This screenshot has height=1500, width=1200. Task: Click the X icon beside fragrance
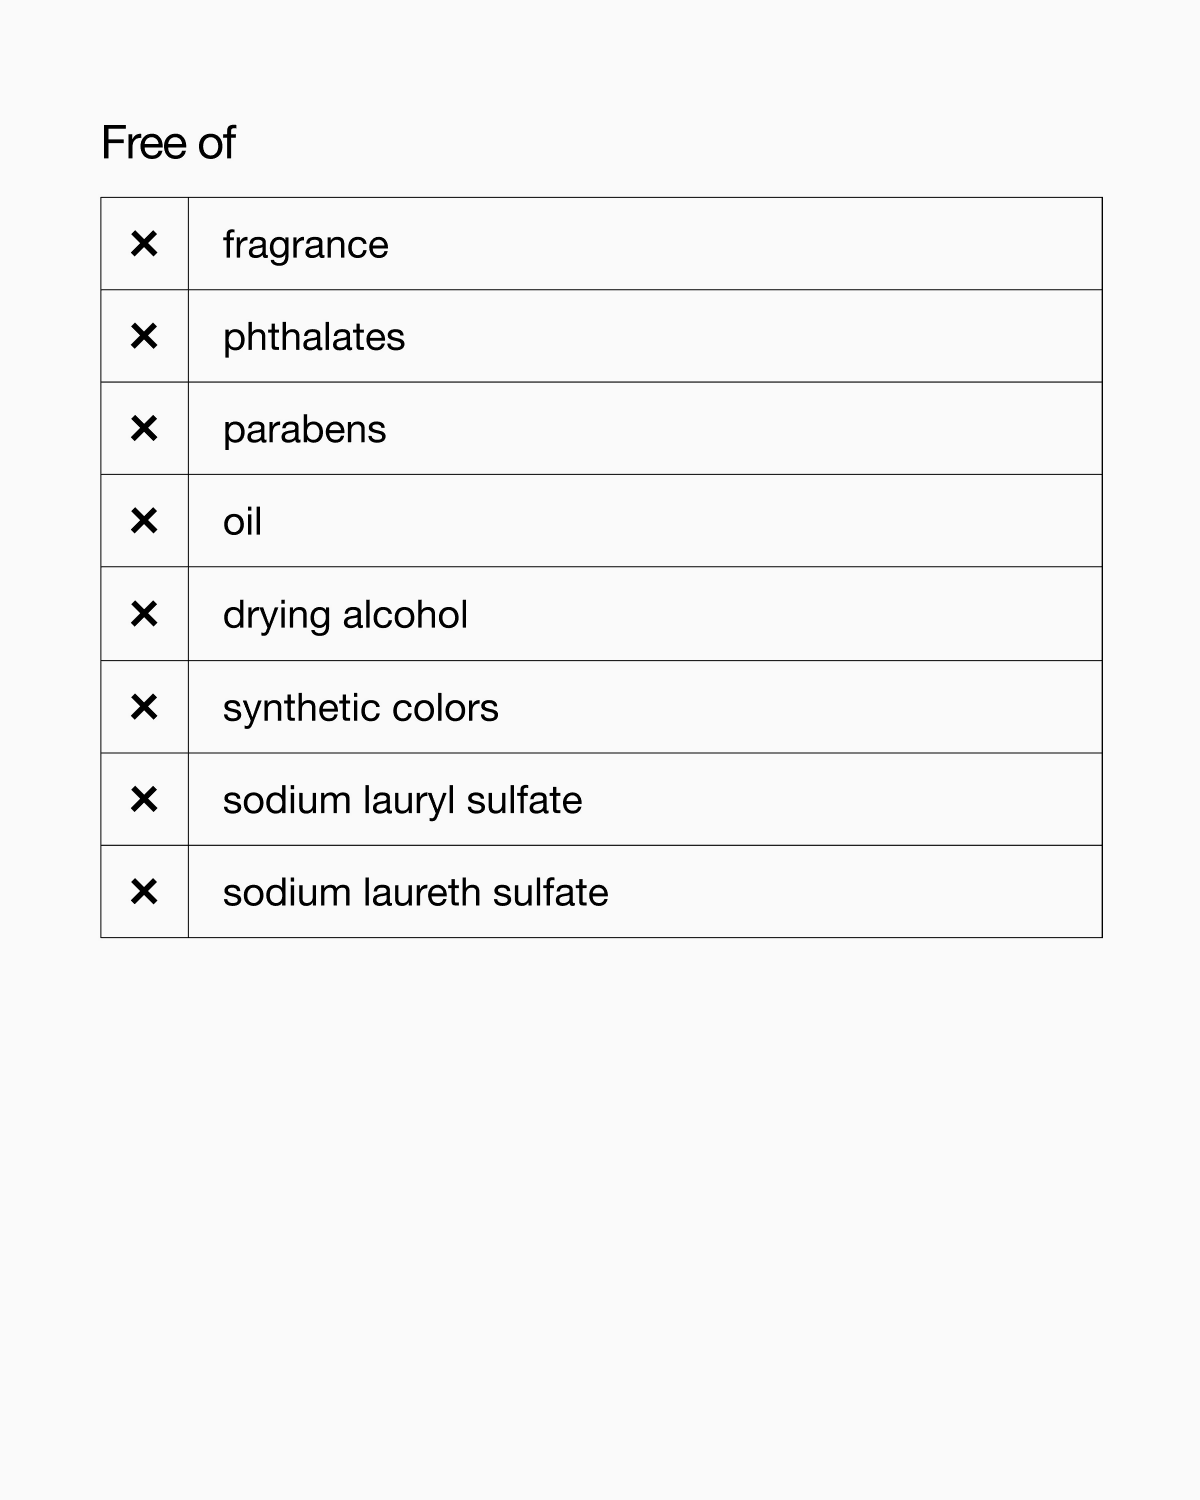[x=144, y=244]
